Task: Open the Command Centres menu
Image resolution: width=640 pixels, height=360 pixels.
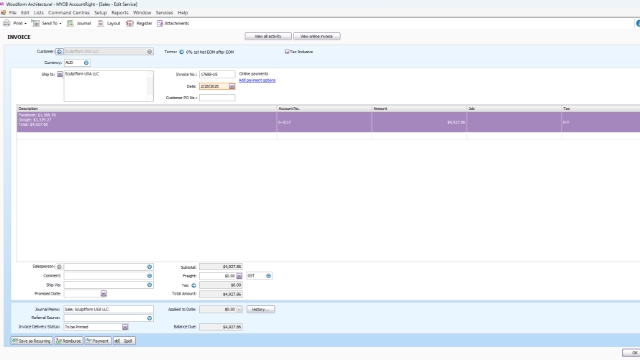Action: coord(69,13)
